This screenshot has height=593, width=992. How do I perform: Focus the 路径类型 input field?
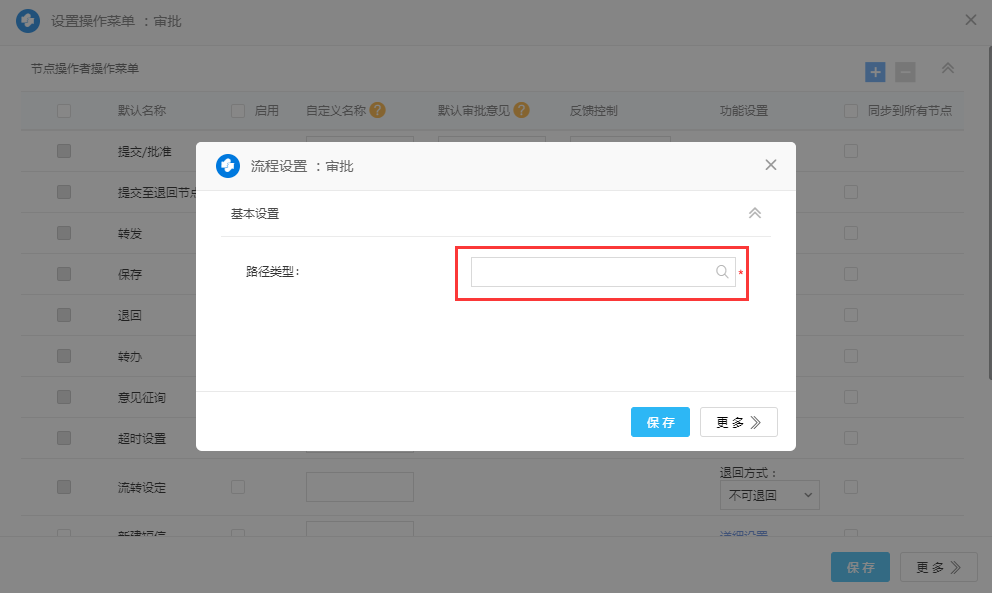592,272
